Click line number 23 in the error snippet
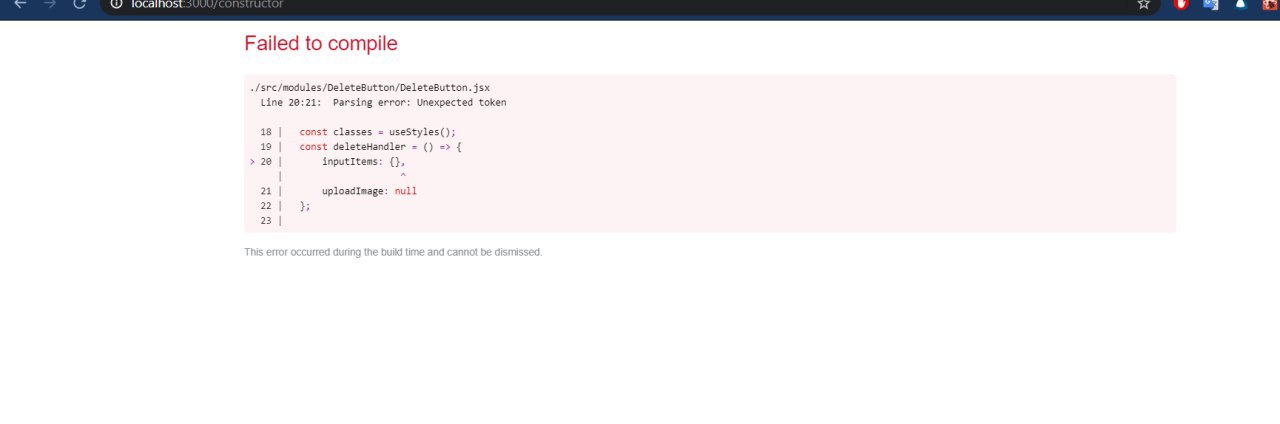The image size is (1280, 424). coord(266,220)
